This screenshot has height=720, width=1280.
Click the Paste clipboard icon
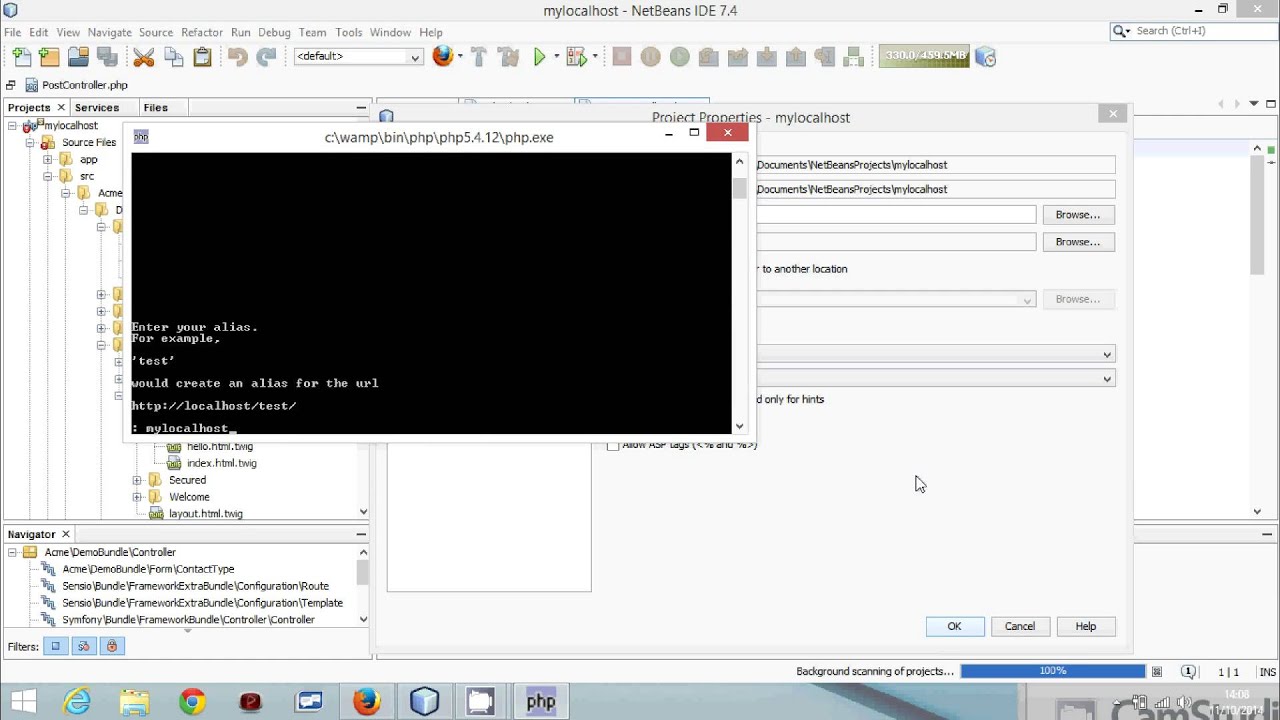(x=202, y=57)
